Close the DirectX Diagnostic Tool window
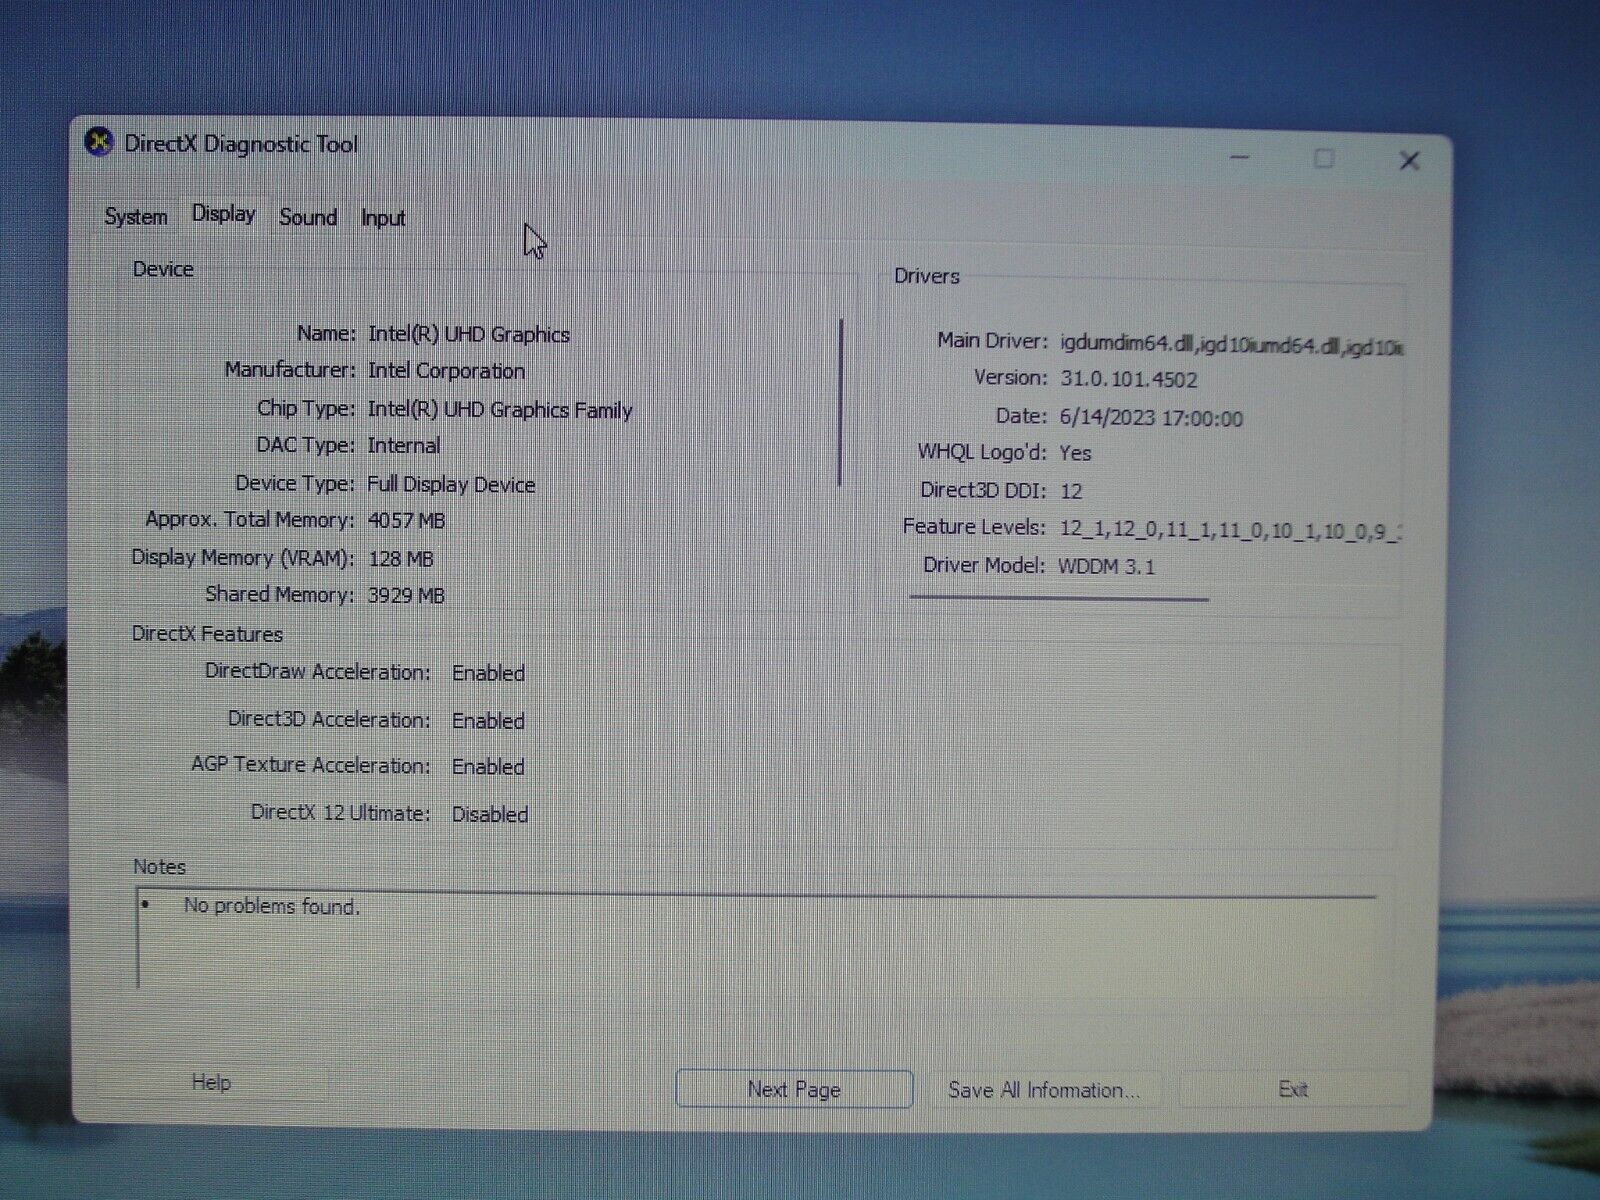The image size is (1600, 1200). [x=1409, y=160]
